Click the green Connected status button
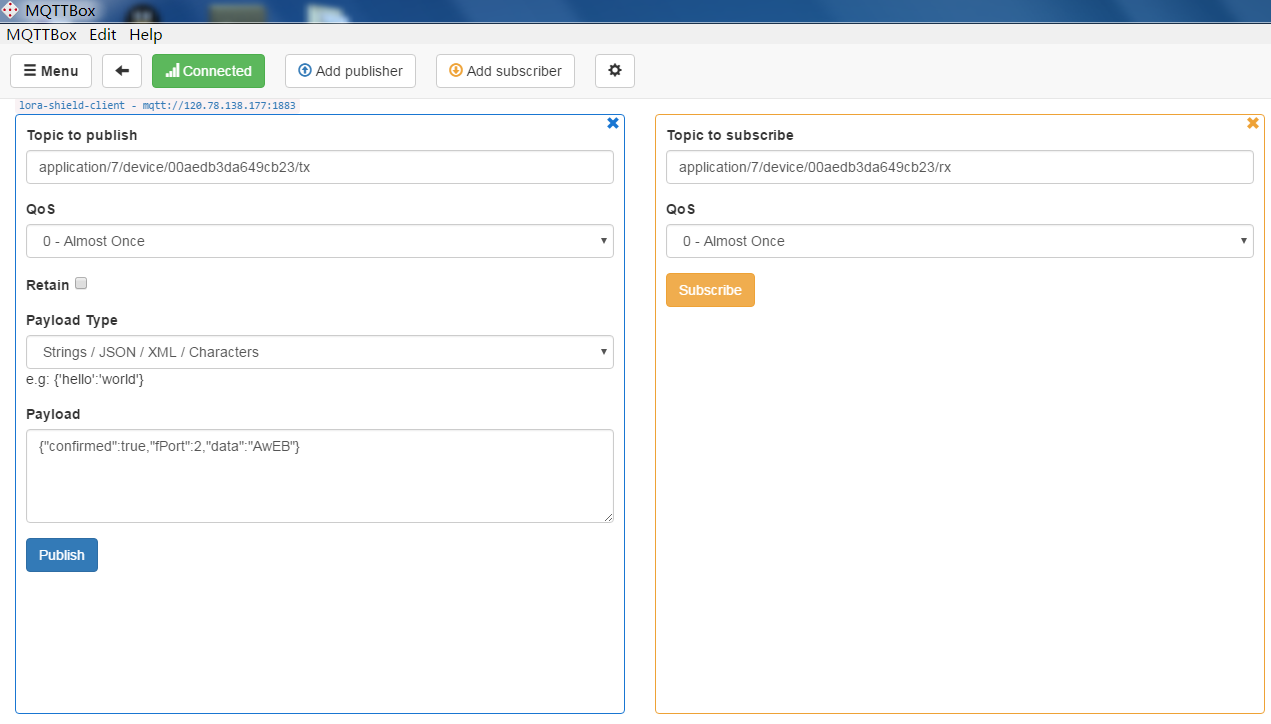The width and height of the screenshot is (1271, 724). pos(208,71)
